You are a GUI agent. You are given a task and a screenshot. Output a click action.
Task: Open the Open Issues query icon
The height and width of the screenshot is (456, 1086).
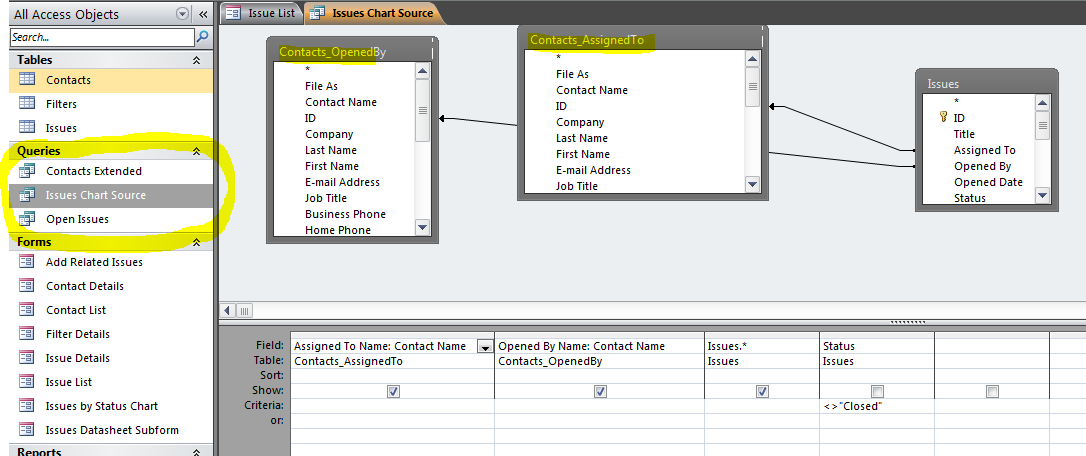coord(27,219)
